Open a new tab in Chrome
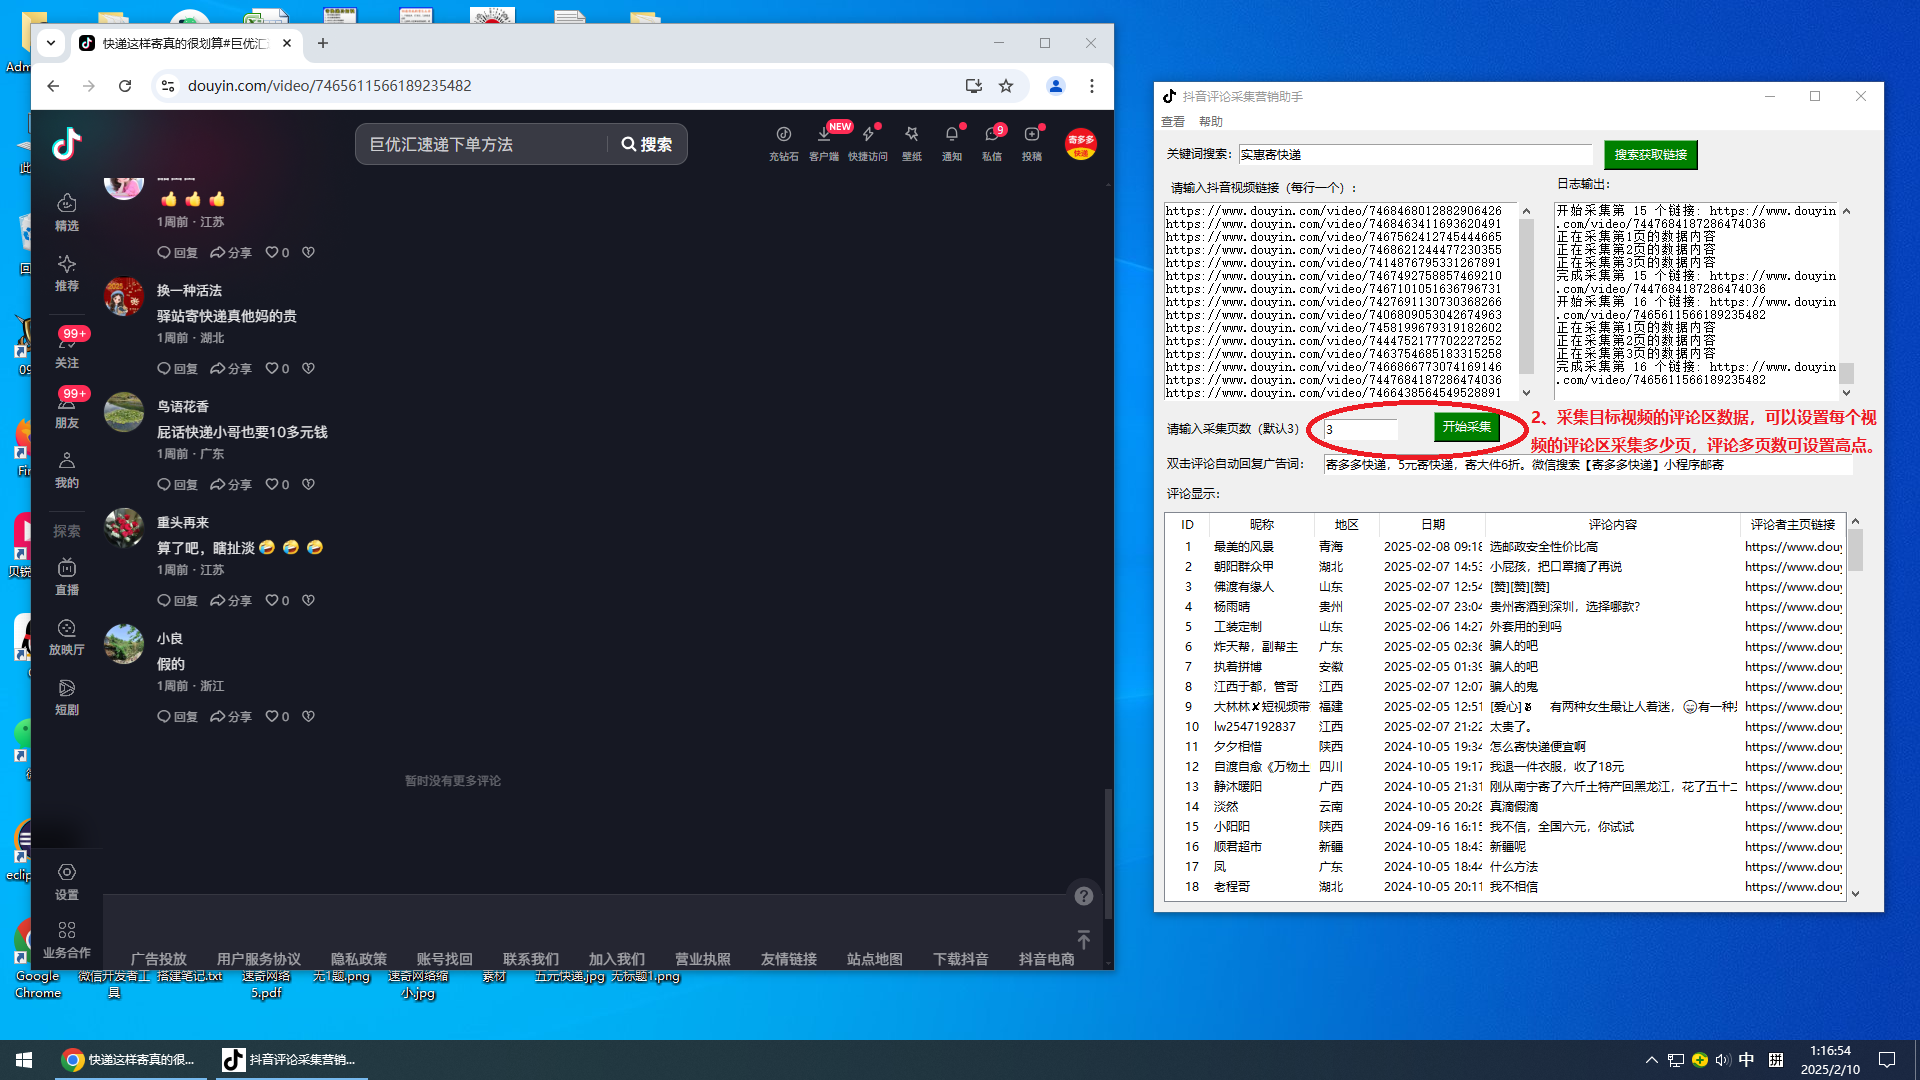 click(x=322, y=43)
